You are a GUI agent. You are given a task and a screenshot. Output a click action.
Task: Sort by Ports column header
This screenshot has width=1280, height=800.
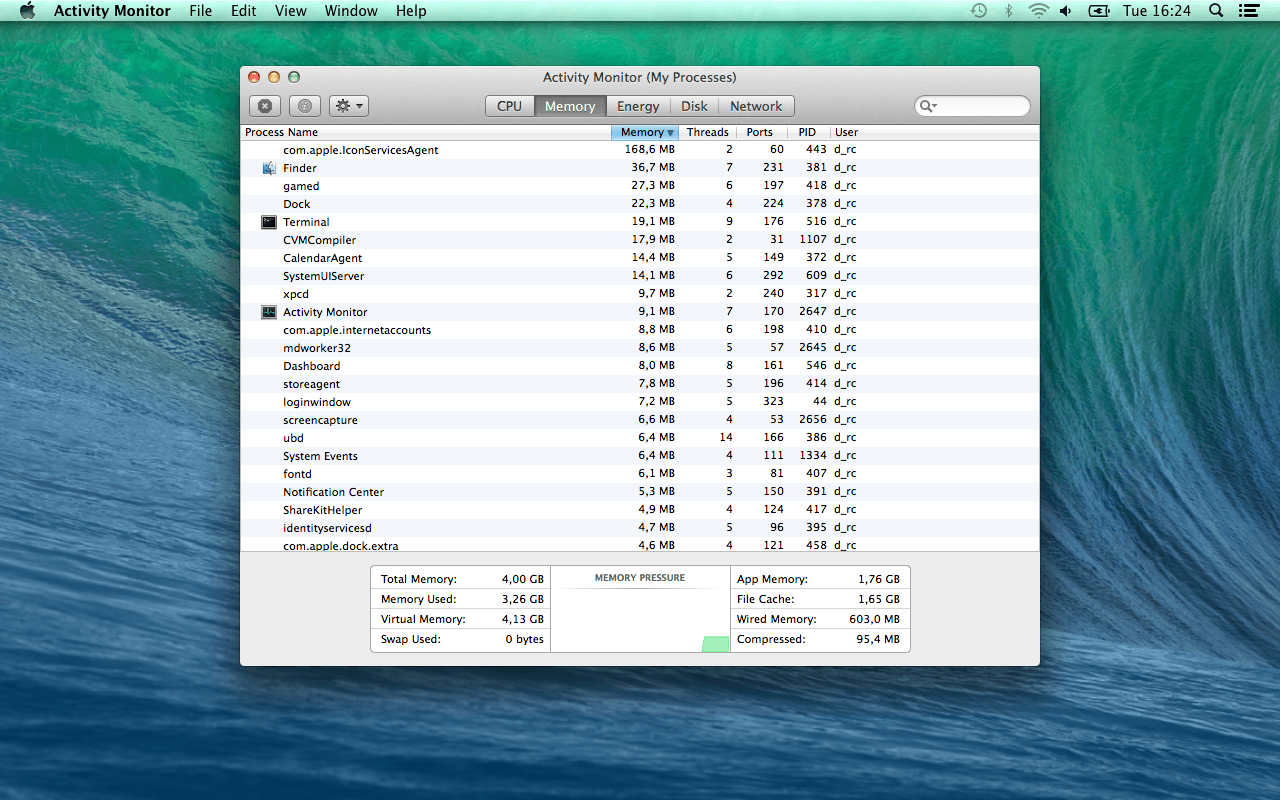click(x=760, y=132)
